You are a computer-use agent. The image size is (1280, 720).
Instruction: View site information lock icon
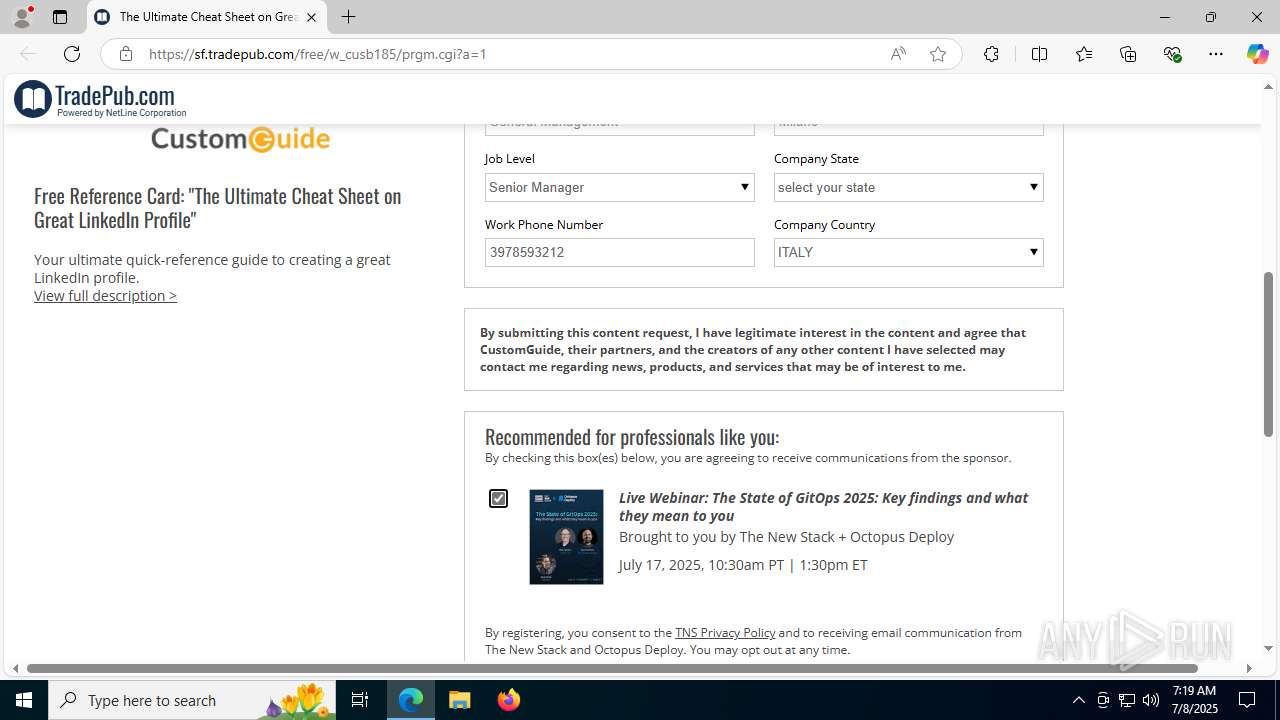pyautogui.click(x=126, y=54)
